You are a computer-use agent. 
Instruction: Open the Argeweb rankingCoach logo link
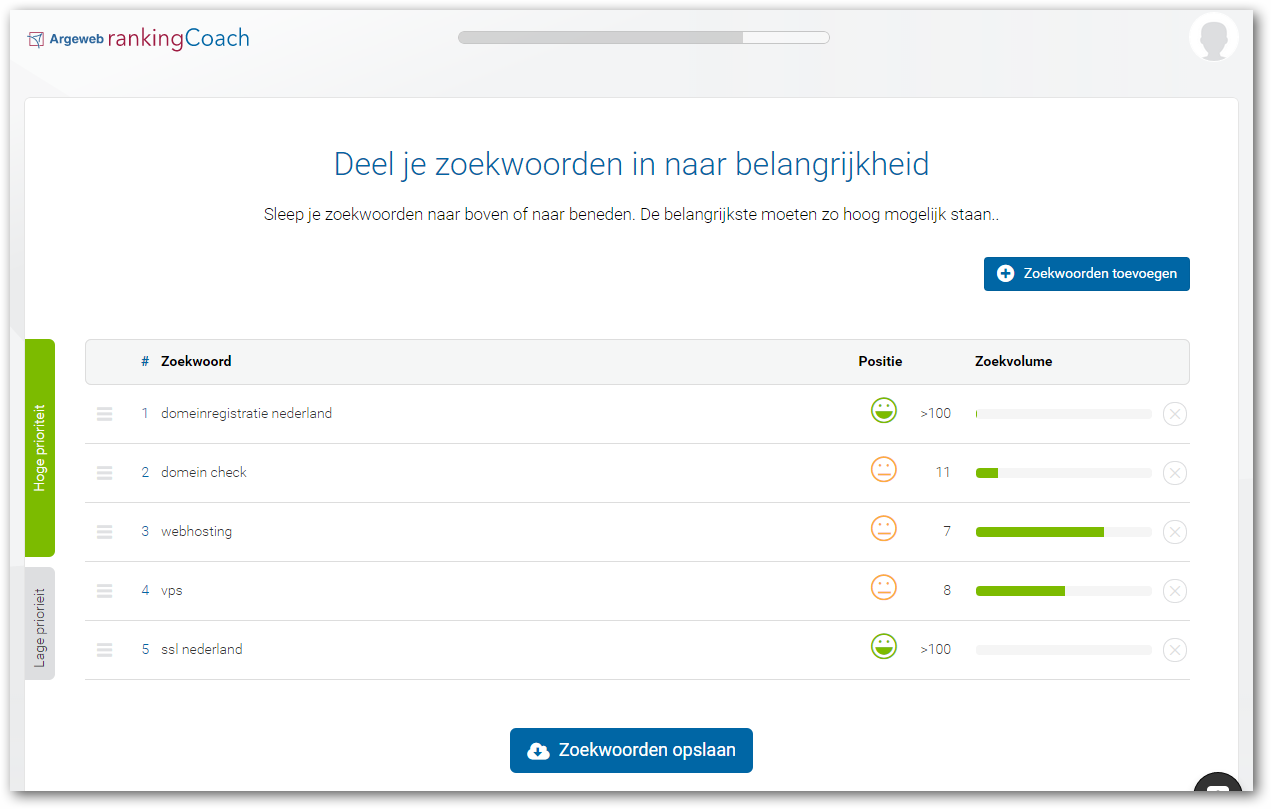click(x=138, y=39)
